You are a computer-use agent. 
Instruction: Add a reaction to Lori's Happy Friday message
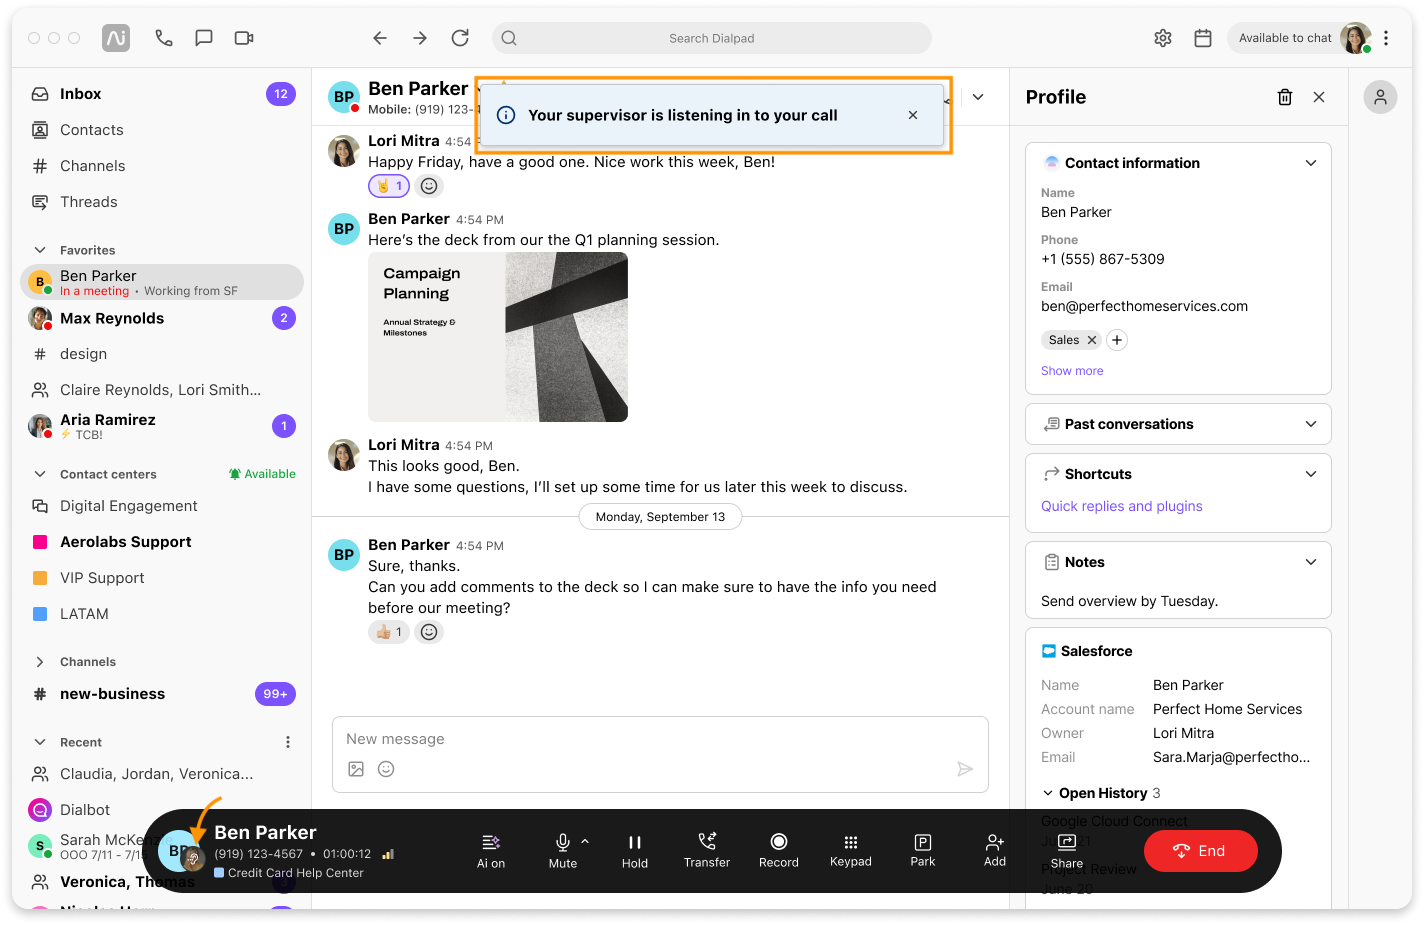click(x=429, y=186)
